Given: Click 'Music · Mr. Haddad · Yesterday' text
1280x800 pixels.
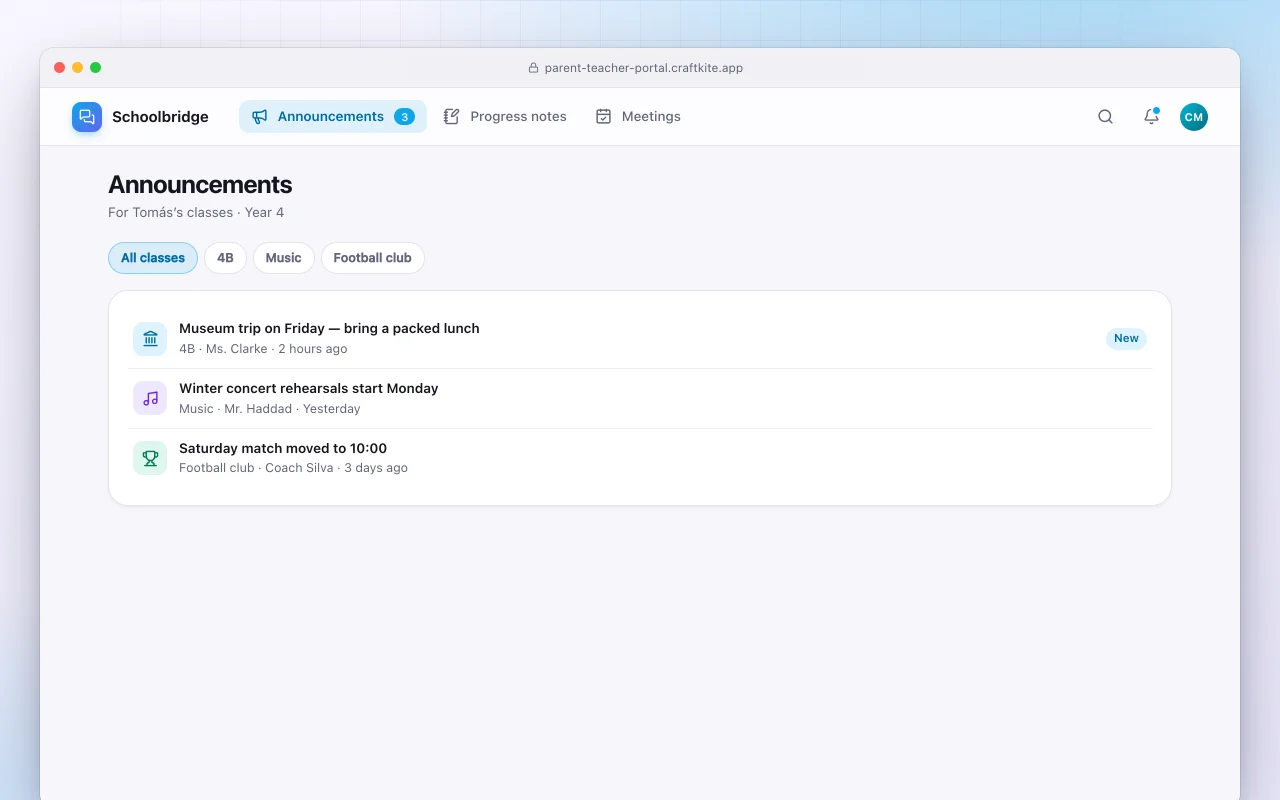Looking at the screenshot, I should click(x=270, y=409).
